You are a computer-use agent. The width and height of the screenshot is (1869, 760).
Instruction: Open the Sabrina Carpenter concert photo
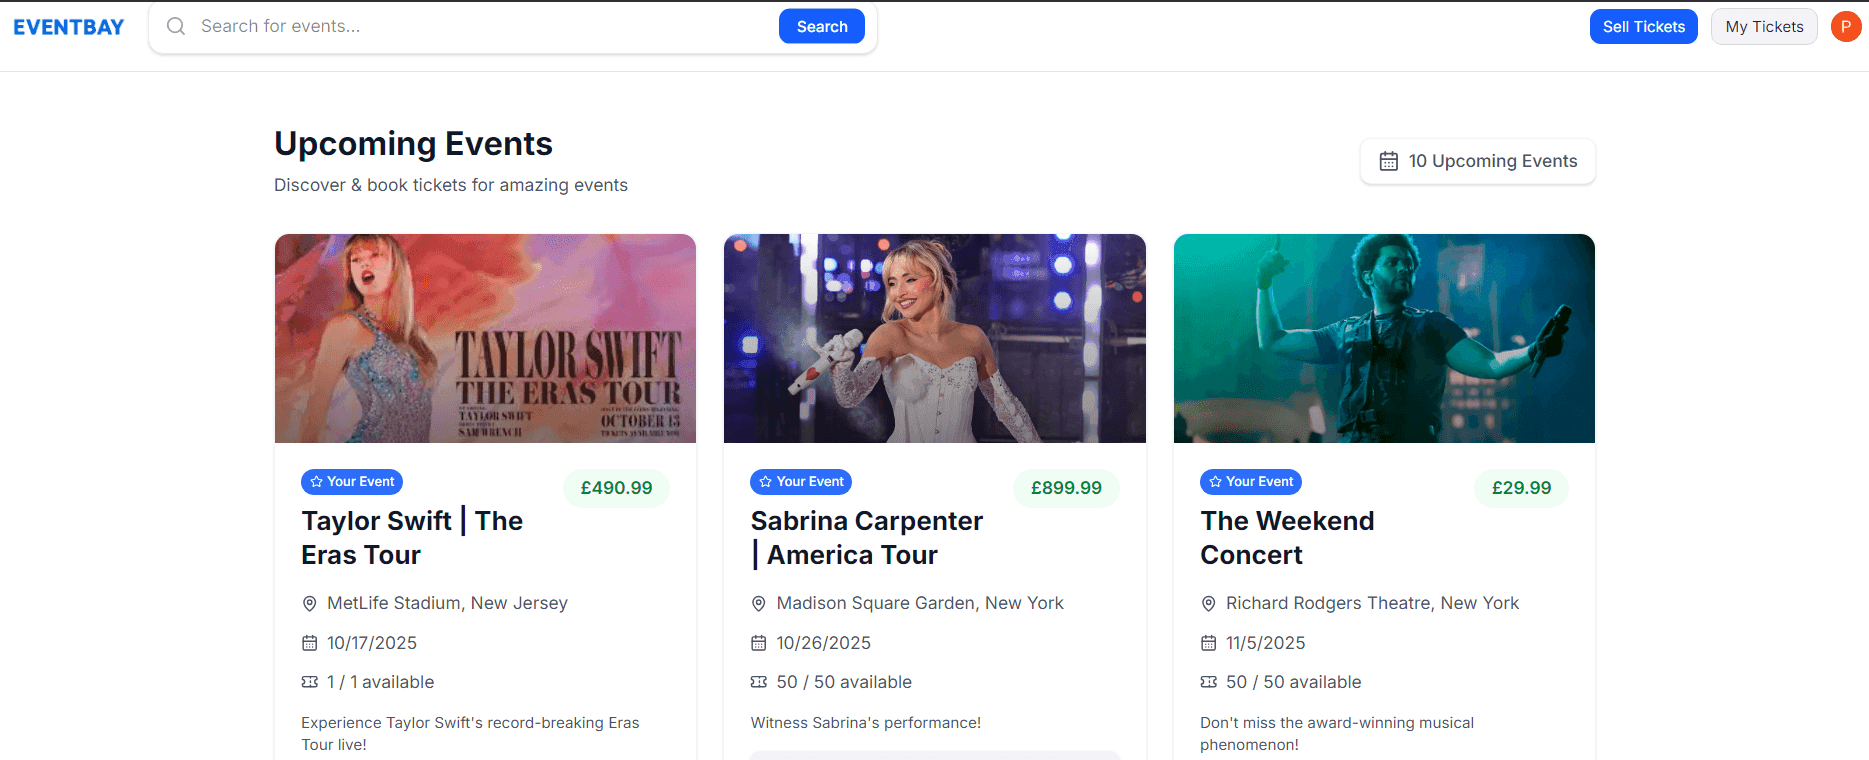pos(934,338)
